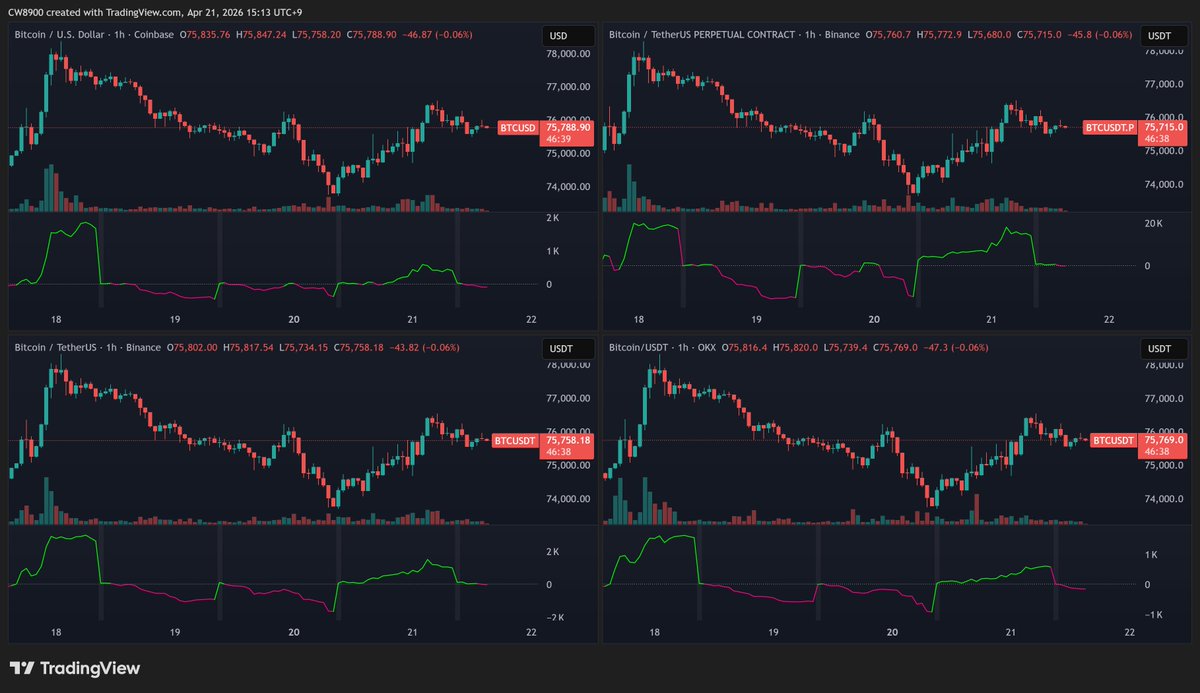Click the low value L75,739.4
Screen dimensions: 1200x693
[848, 348]
